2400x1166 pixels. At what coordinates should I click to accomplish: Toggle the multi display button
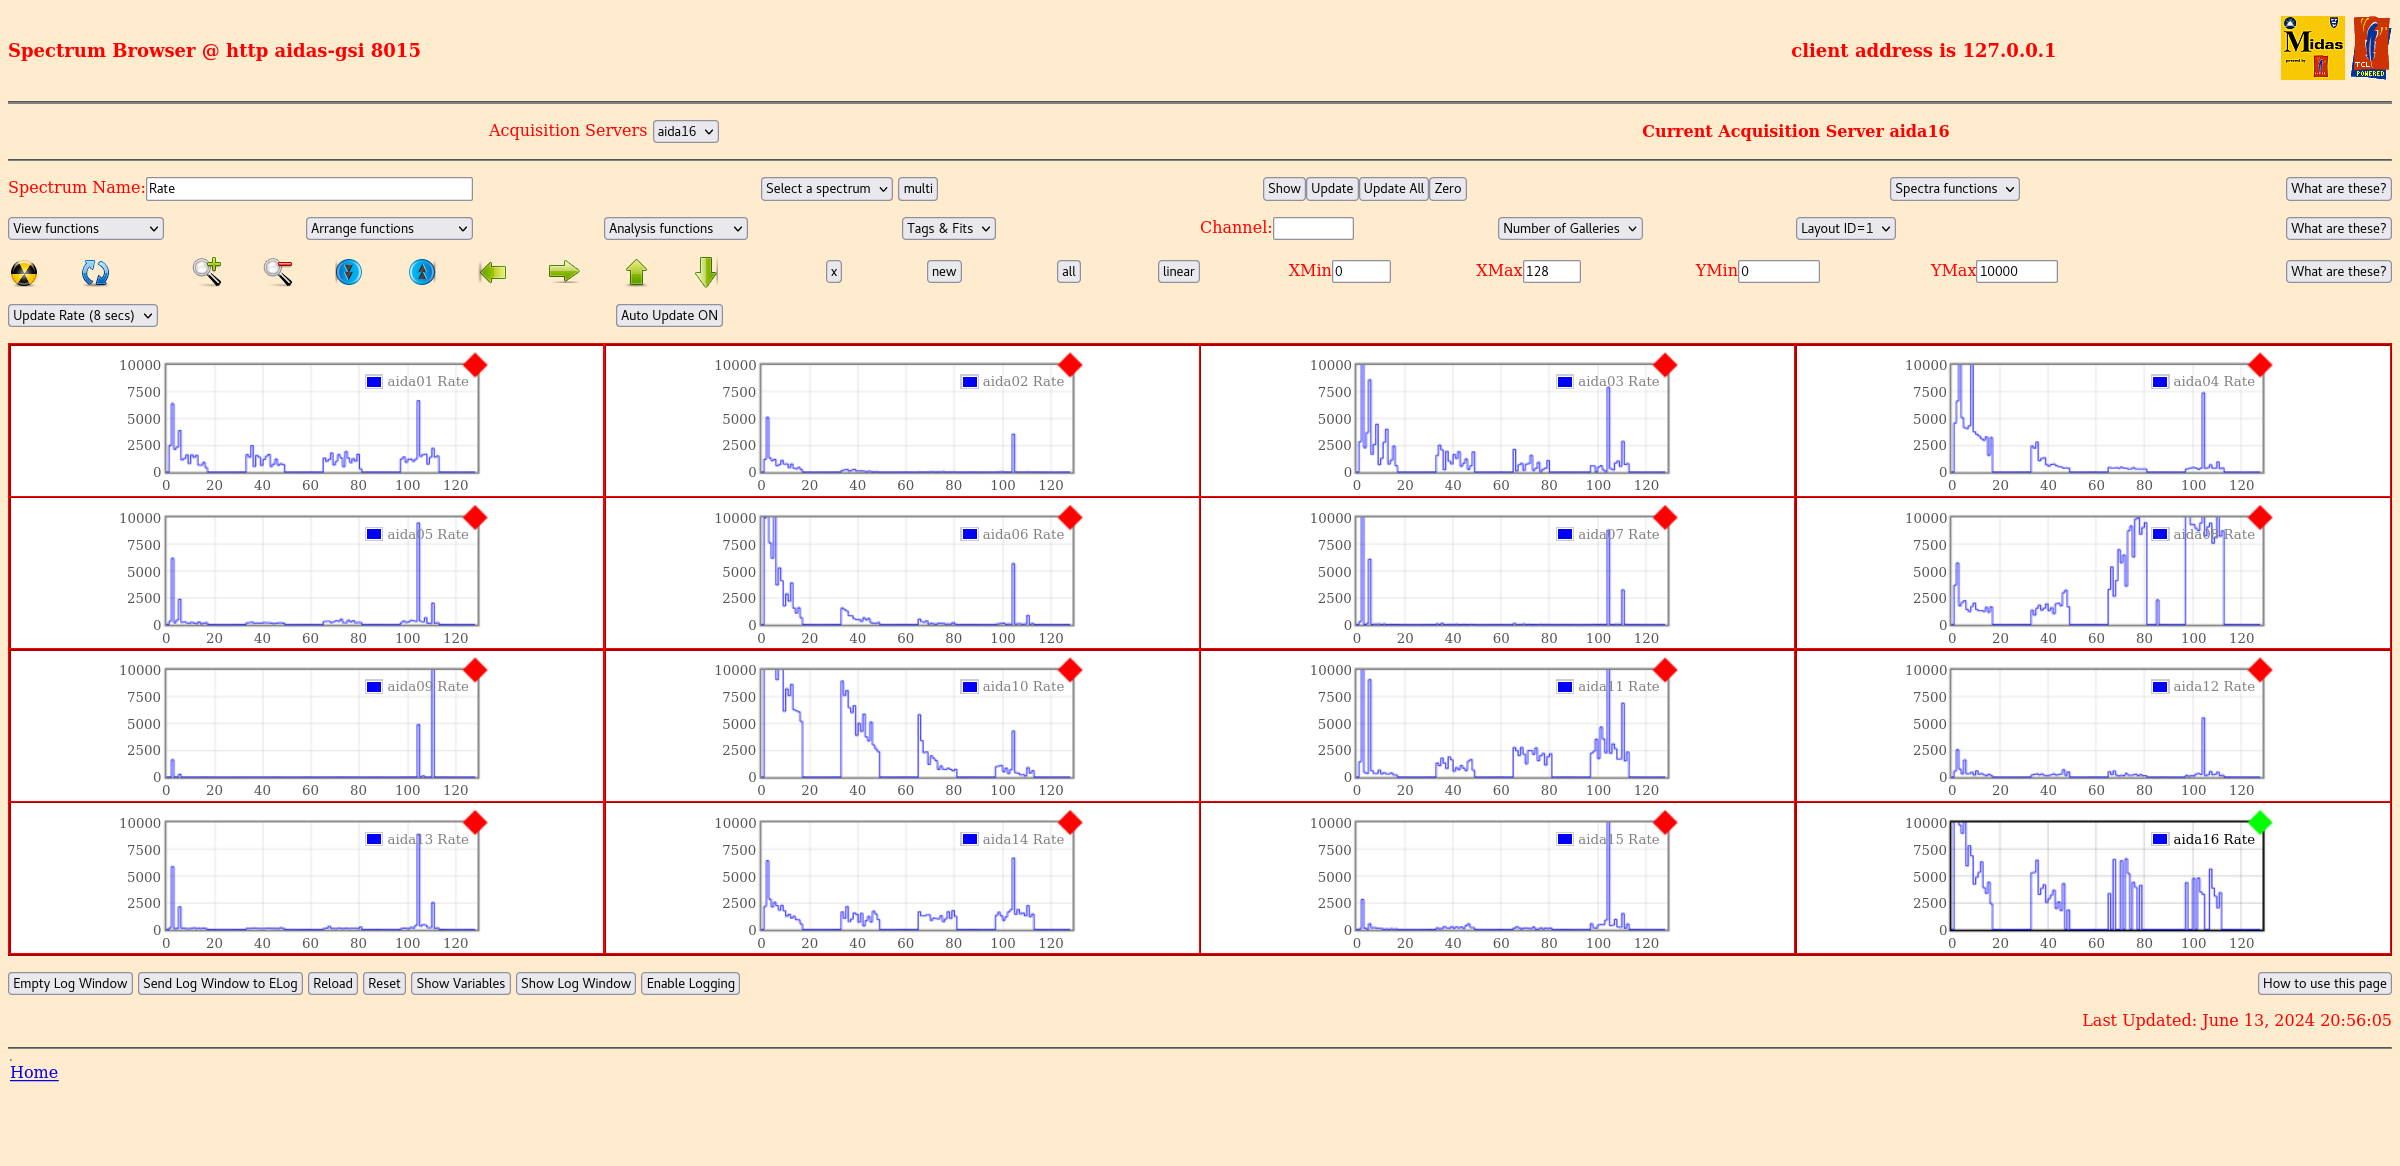pos(917,188)
